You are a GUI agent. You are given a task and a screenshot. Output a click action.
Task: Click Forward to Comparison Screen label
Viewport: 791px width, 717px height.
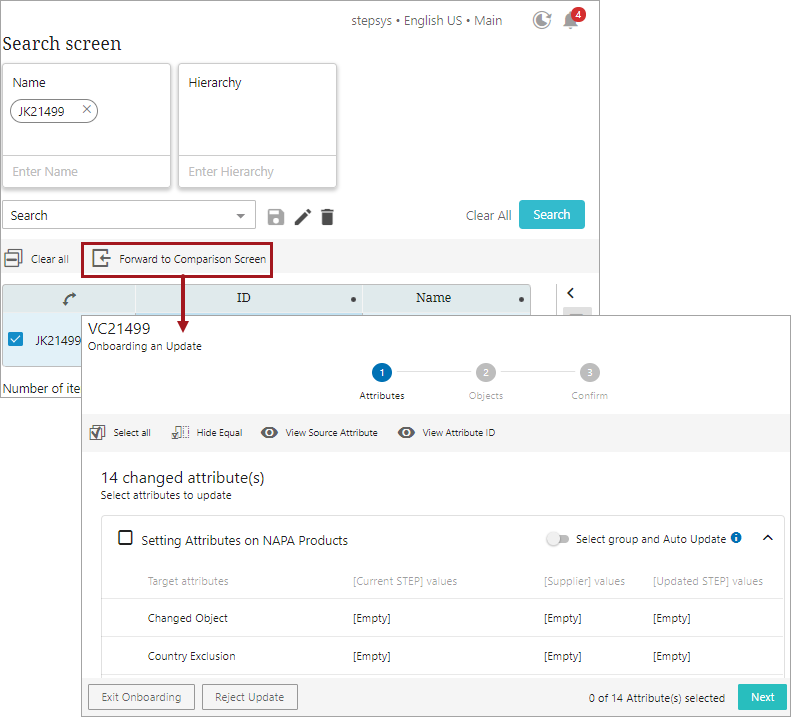(x=193, y=259)
